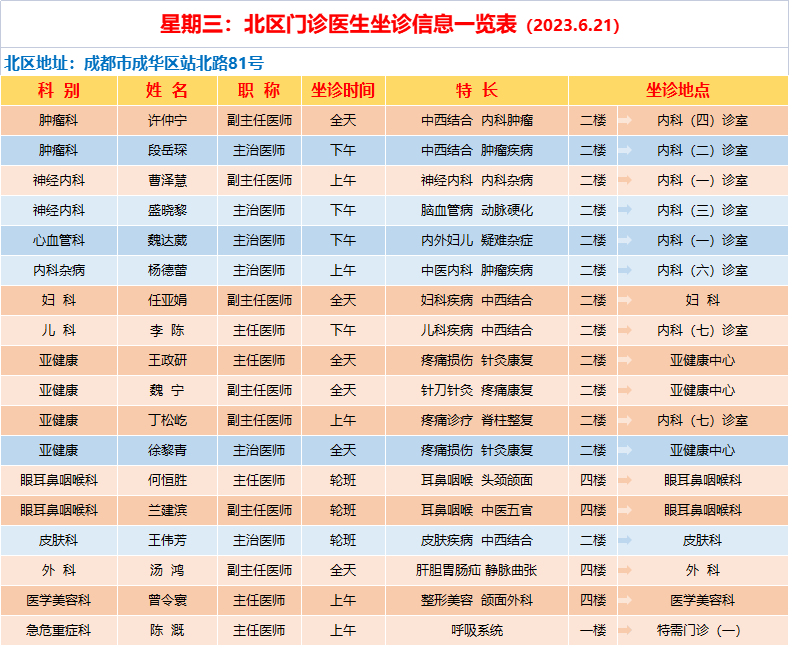Click the arrow icon in 曹泽慧's row
The width and height of the screenshot is (796, 646).
pyautogui.click(x=625, y=180)
